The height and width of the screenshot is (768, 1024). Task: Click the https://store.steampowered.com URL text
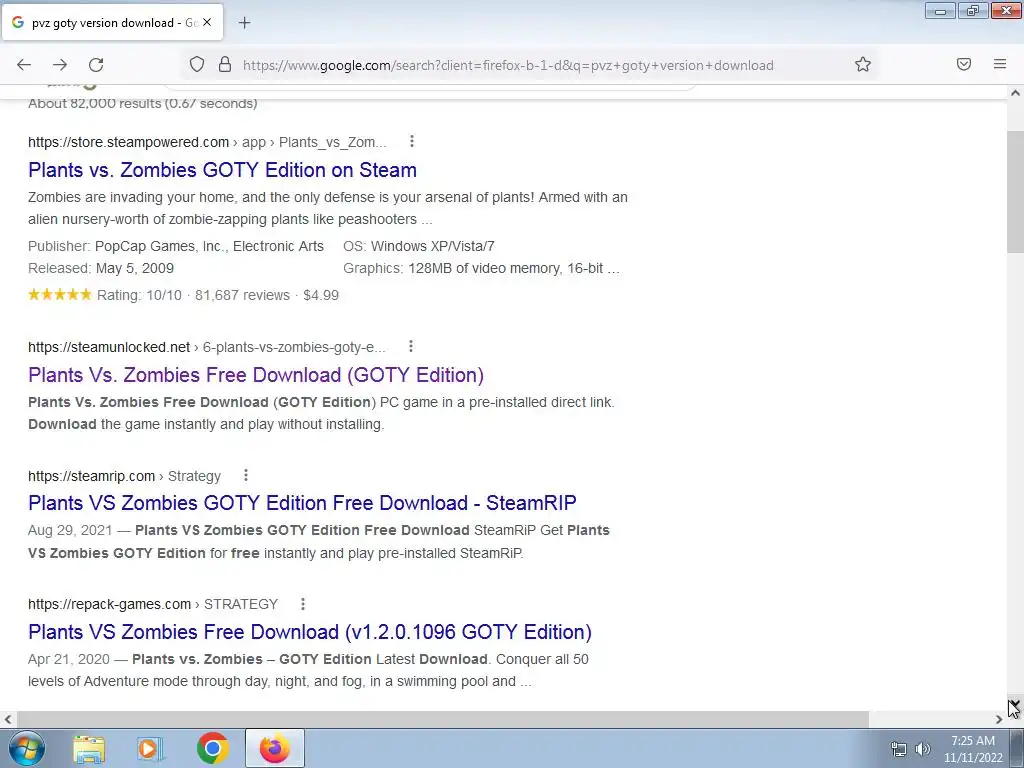pos(129,142)
